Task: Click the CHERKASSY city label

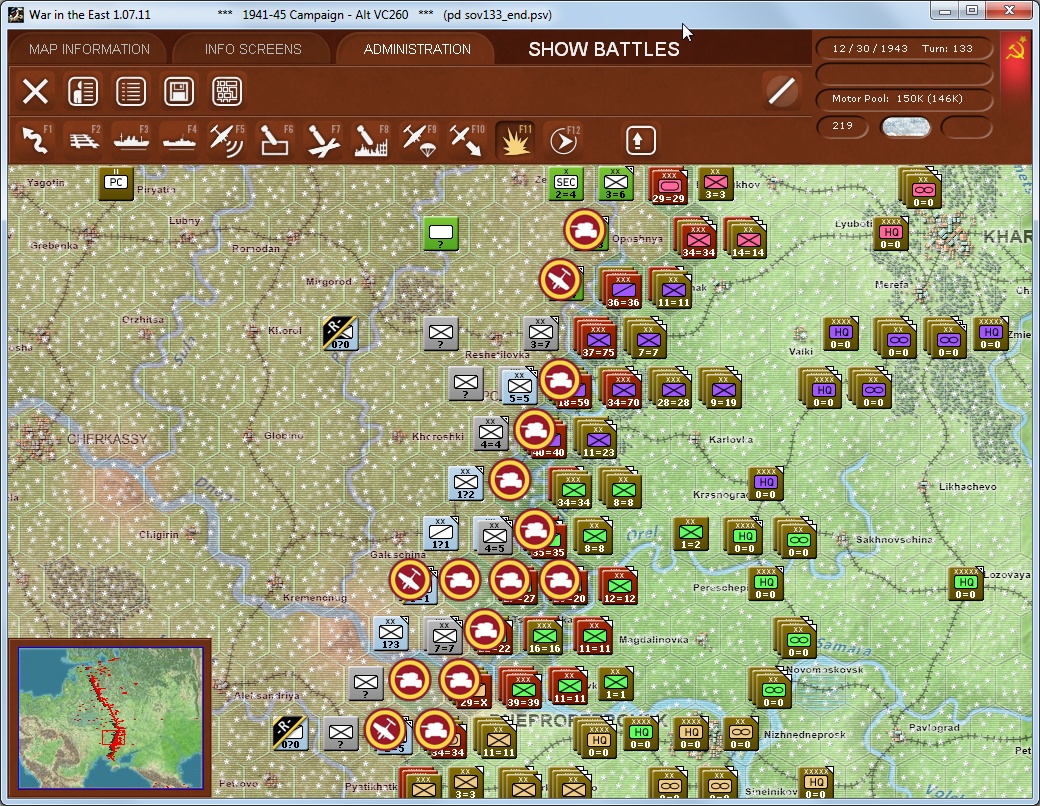Action: [107, 438]
